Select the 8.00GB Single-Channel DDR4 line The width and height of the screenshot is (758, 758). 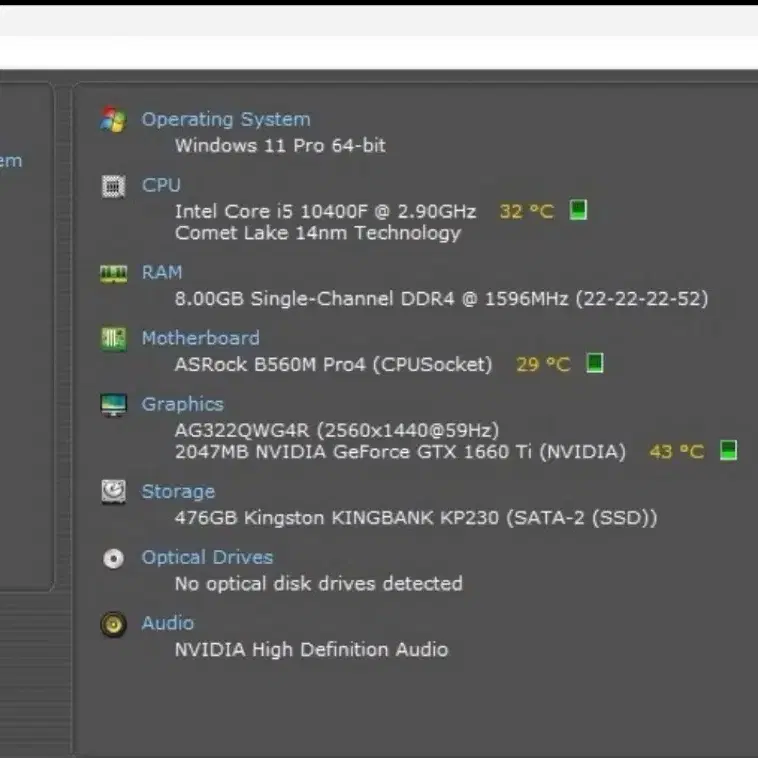(441, 299)
